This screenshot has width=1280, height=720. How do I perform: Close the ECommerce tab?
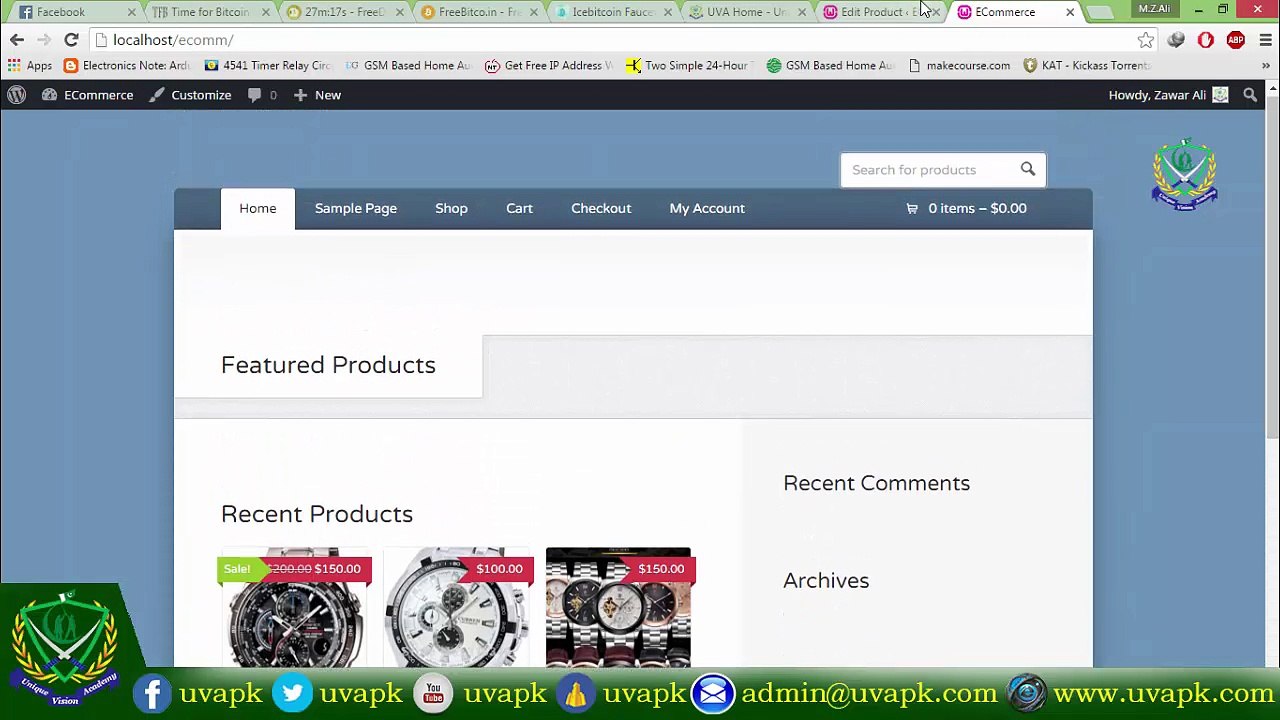[1070, 12]
